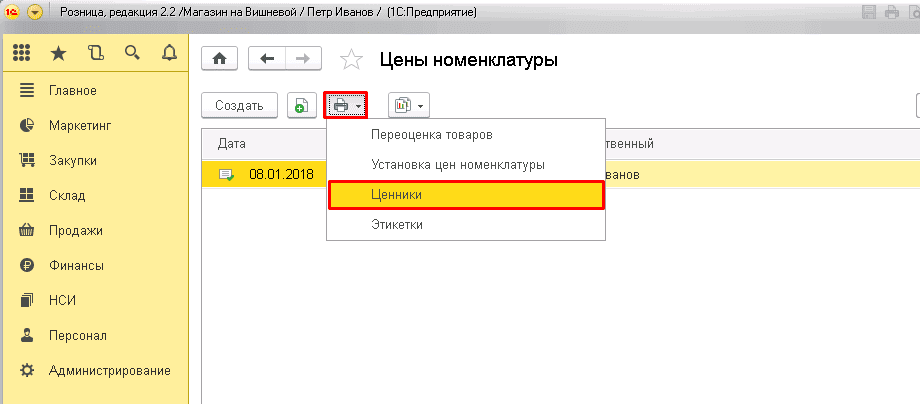
Task: Add page to favorites with star outline
Action: [x=351, y=60]
